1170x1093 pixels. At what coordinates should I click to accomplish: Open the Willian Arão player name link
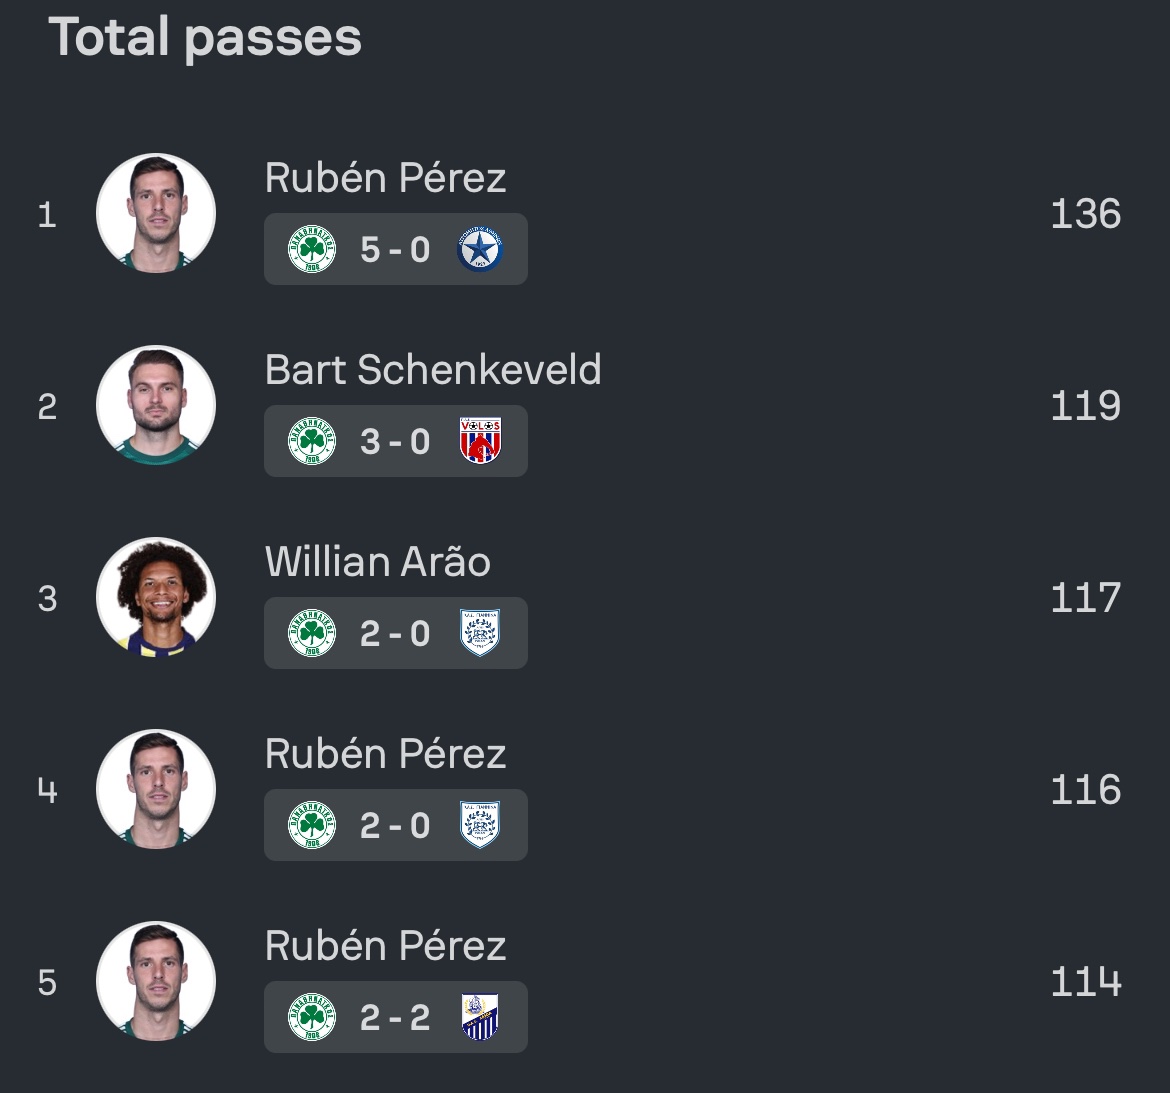[x=378, y=562]
